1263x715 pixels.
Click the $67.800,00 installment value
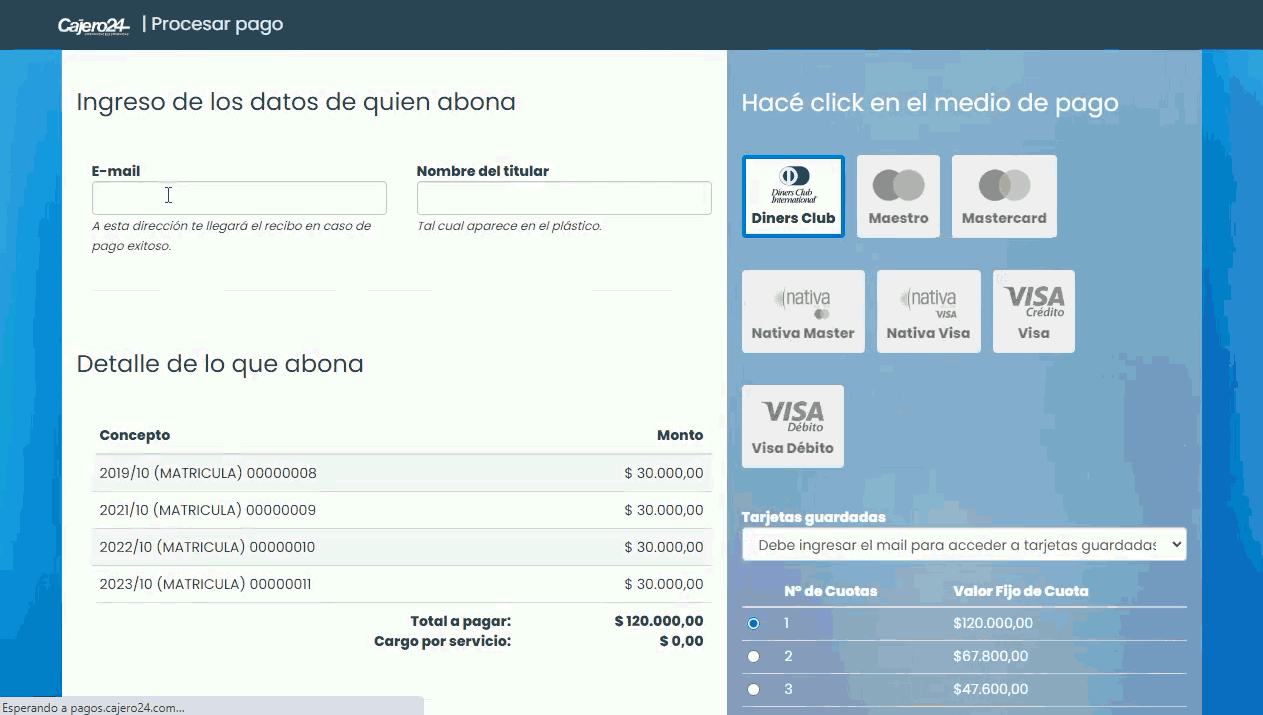990,656
